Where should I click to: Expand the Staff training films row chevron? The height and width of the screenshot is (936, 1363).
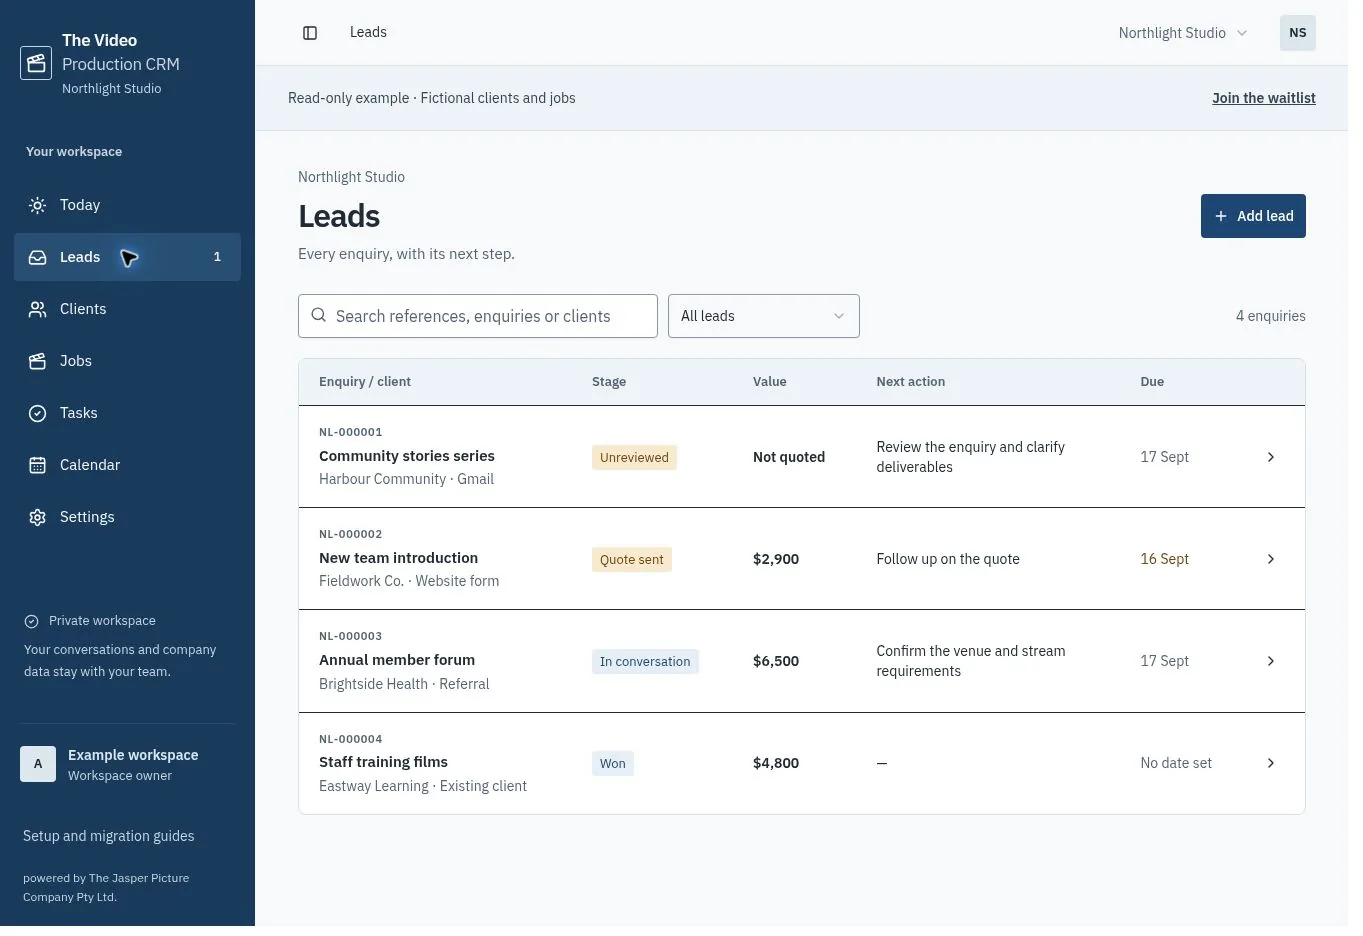tap(1270, 763)
